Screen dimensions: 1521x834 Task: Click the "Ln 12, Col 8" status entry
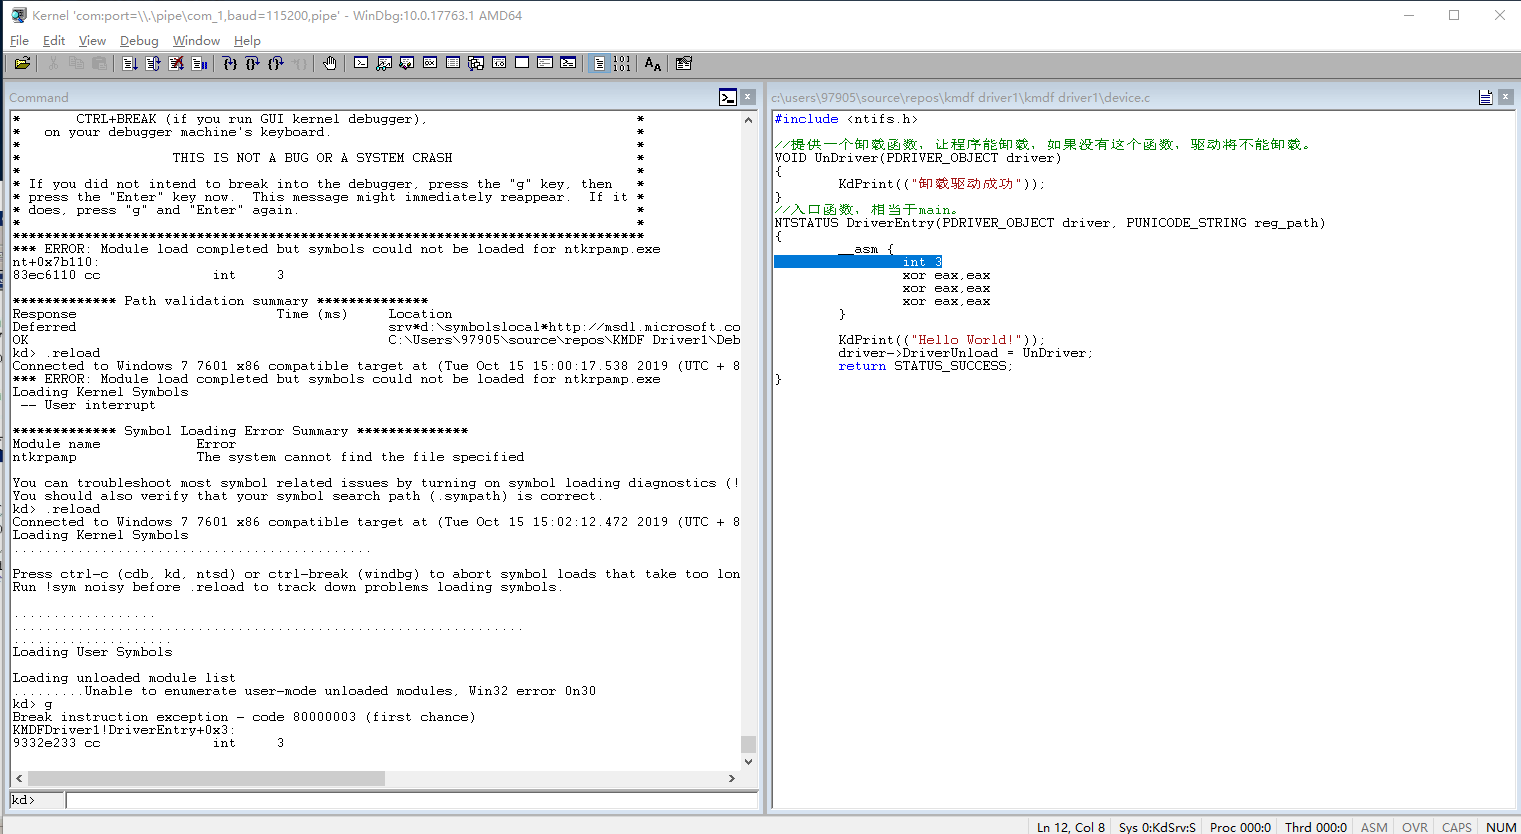point(1071,827)
